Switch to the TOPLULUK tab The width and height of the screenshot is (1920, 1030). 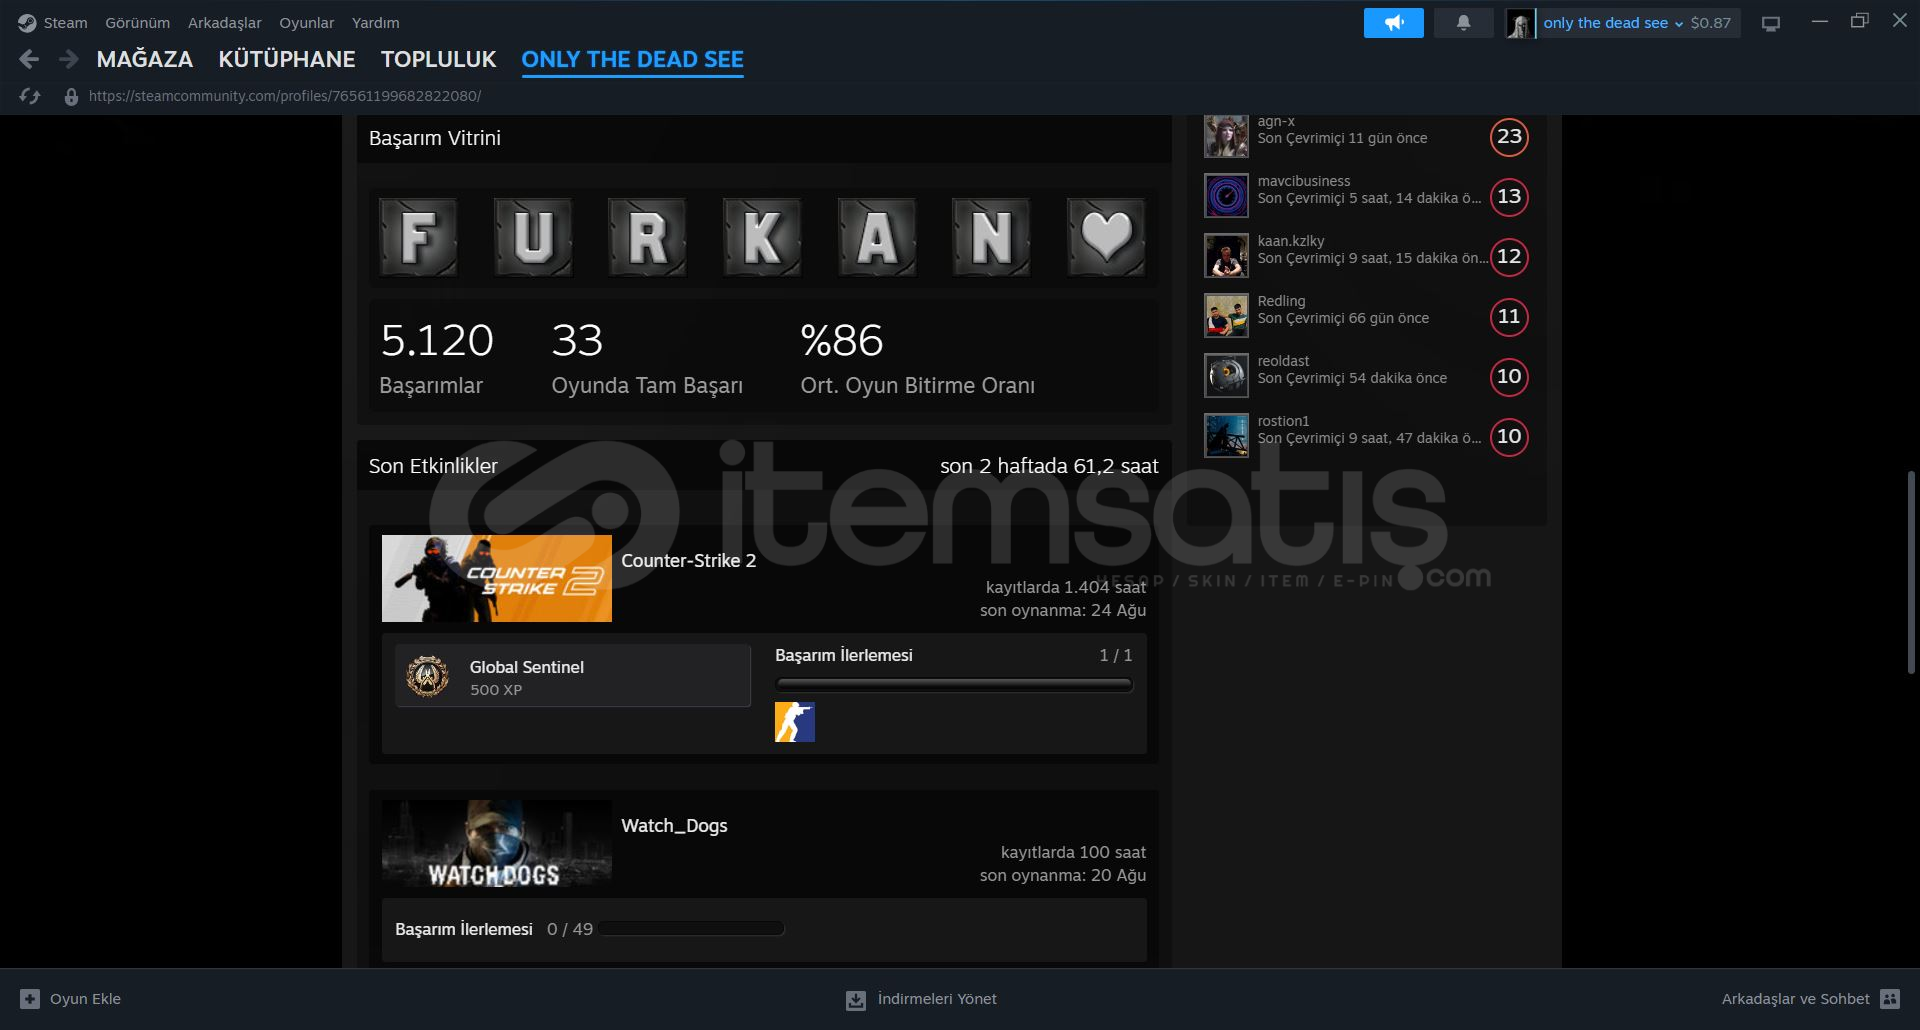(438, 59)
